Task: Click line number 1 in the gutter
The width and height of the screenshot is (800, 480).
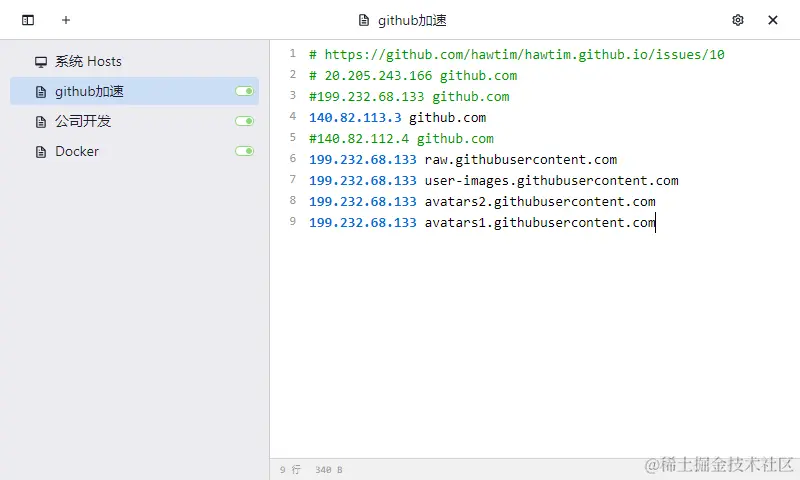Action: (x=292, y=53)
